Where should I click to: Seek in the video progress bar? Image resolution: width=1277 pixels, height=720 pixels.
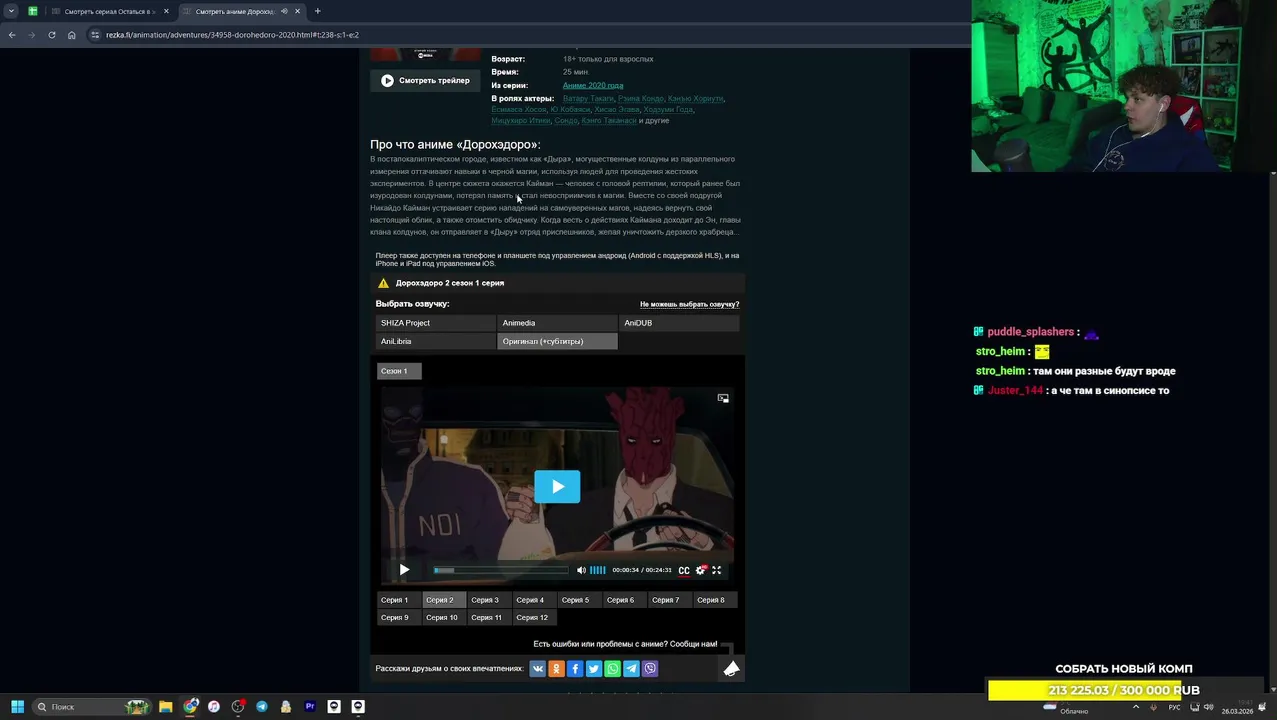(501, 570)
